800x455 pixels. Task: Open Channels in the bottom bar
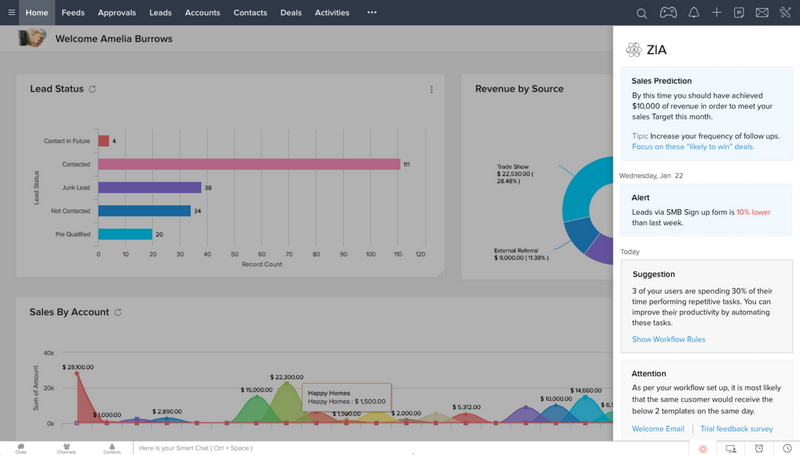click(x=66, y=449)
